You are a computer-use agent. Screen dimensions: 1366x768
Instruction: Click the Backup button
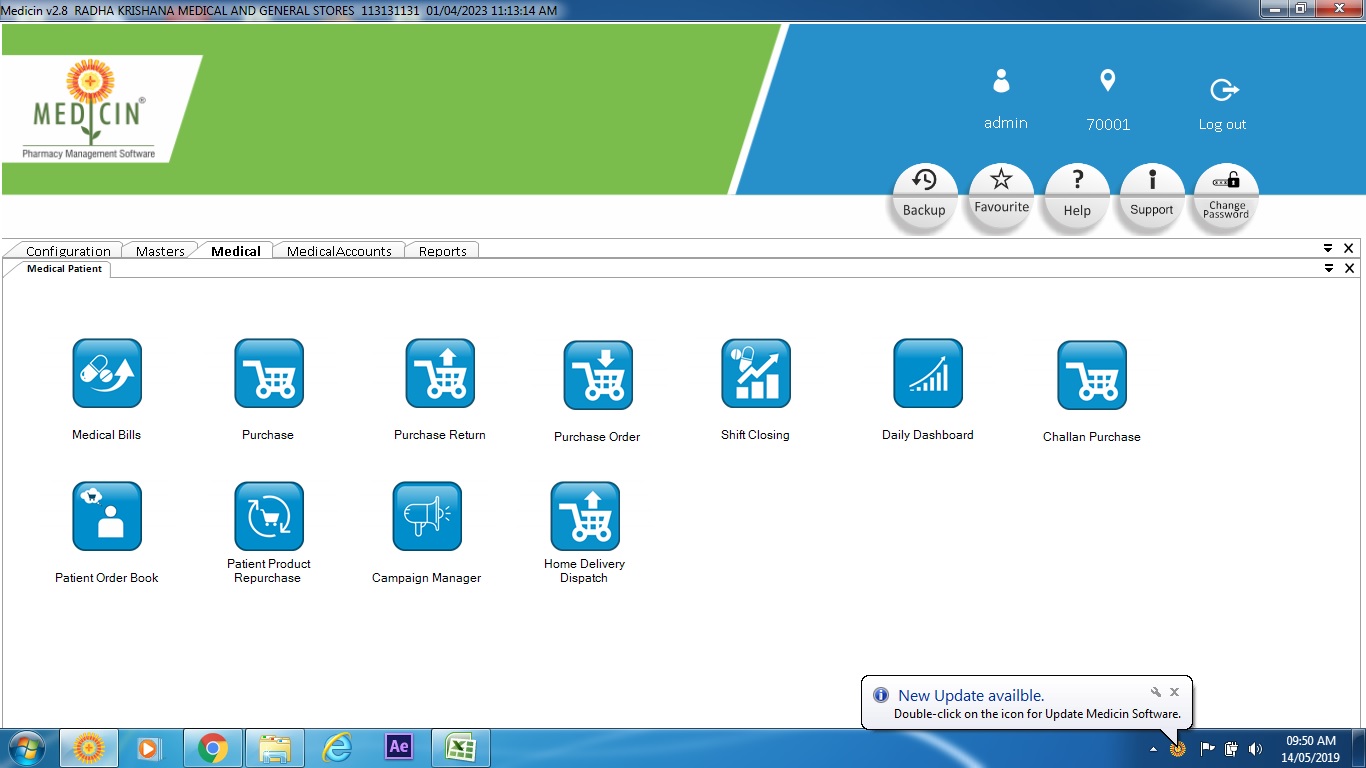click(924, 196)
